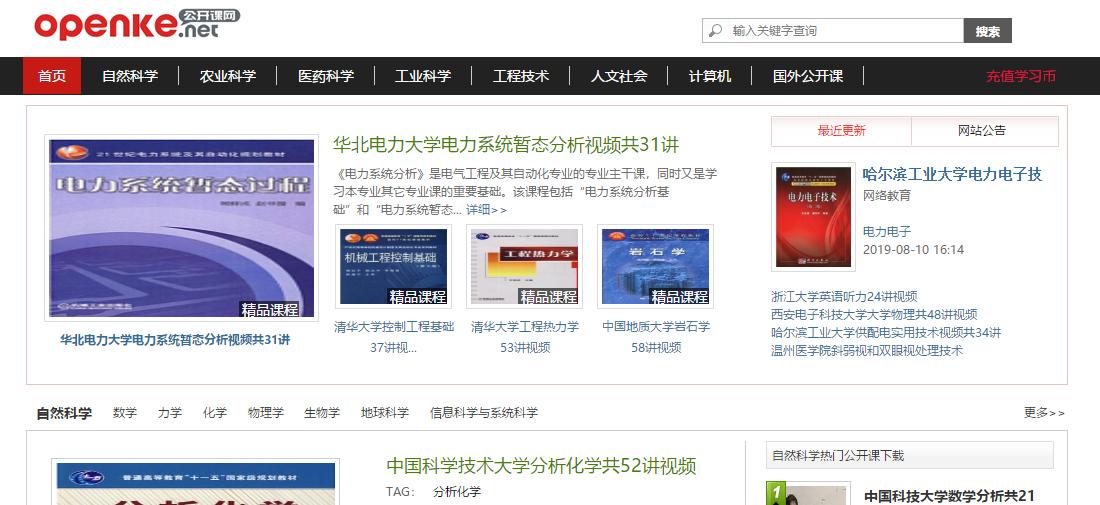The image size is (1100, 505).
Task: Open 中国科技大学数学分析共21 link
Action: [x=949, y=497]
